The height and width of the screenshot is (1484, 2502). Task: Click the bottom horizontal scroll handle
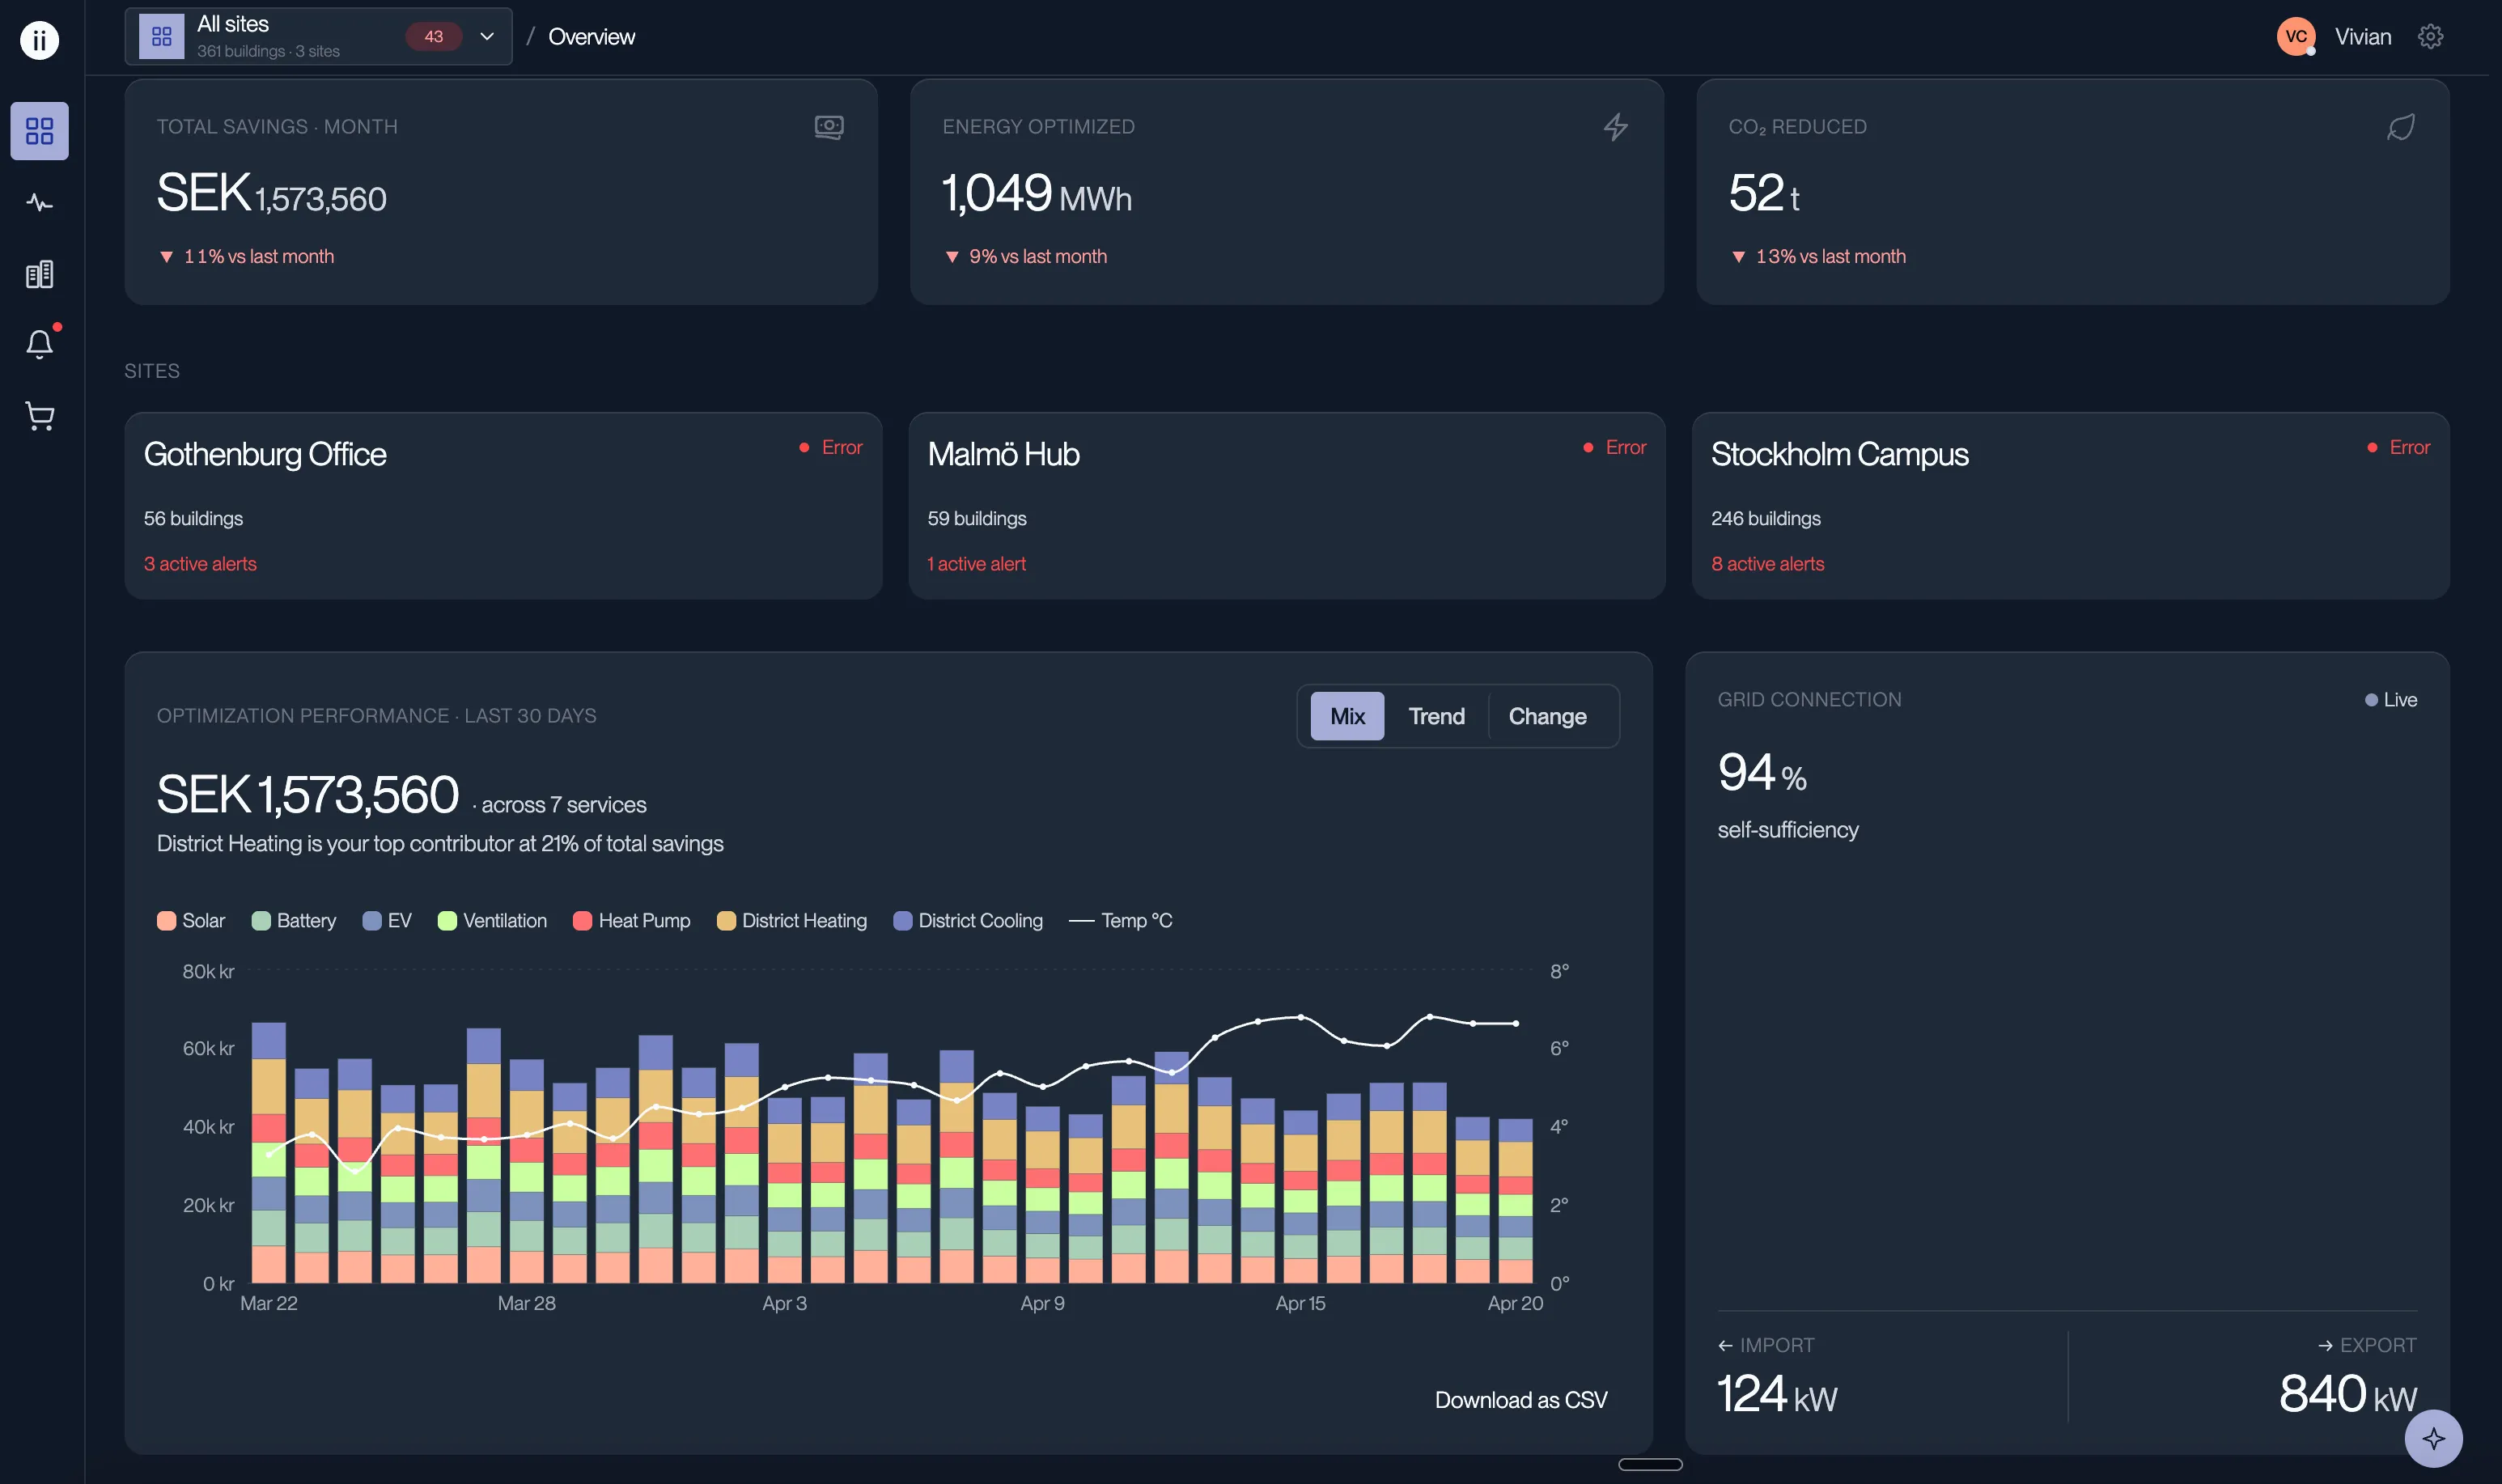(1650, 1465)
